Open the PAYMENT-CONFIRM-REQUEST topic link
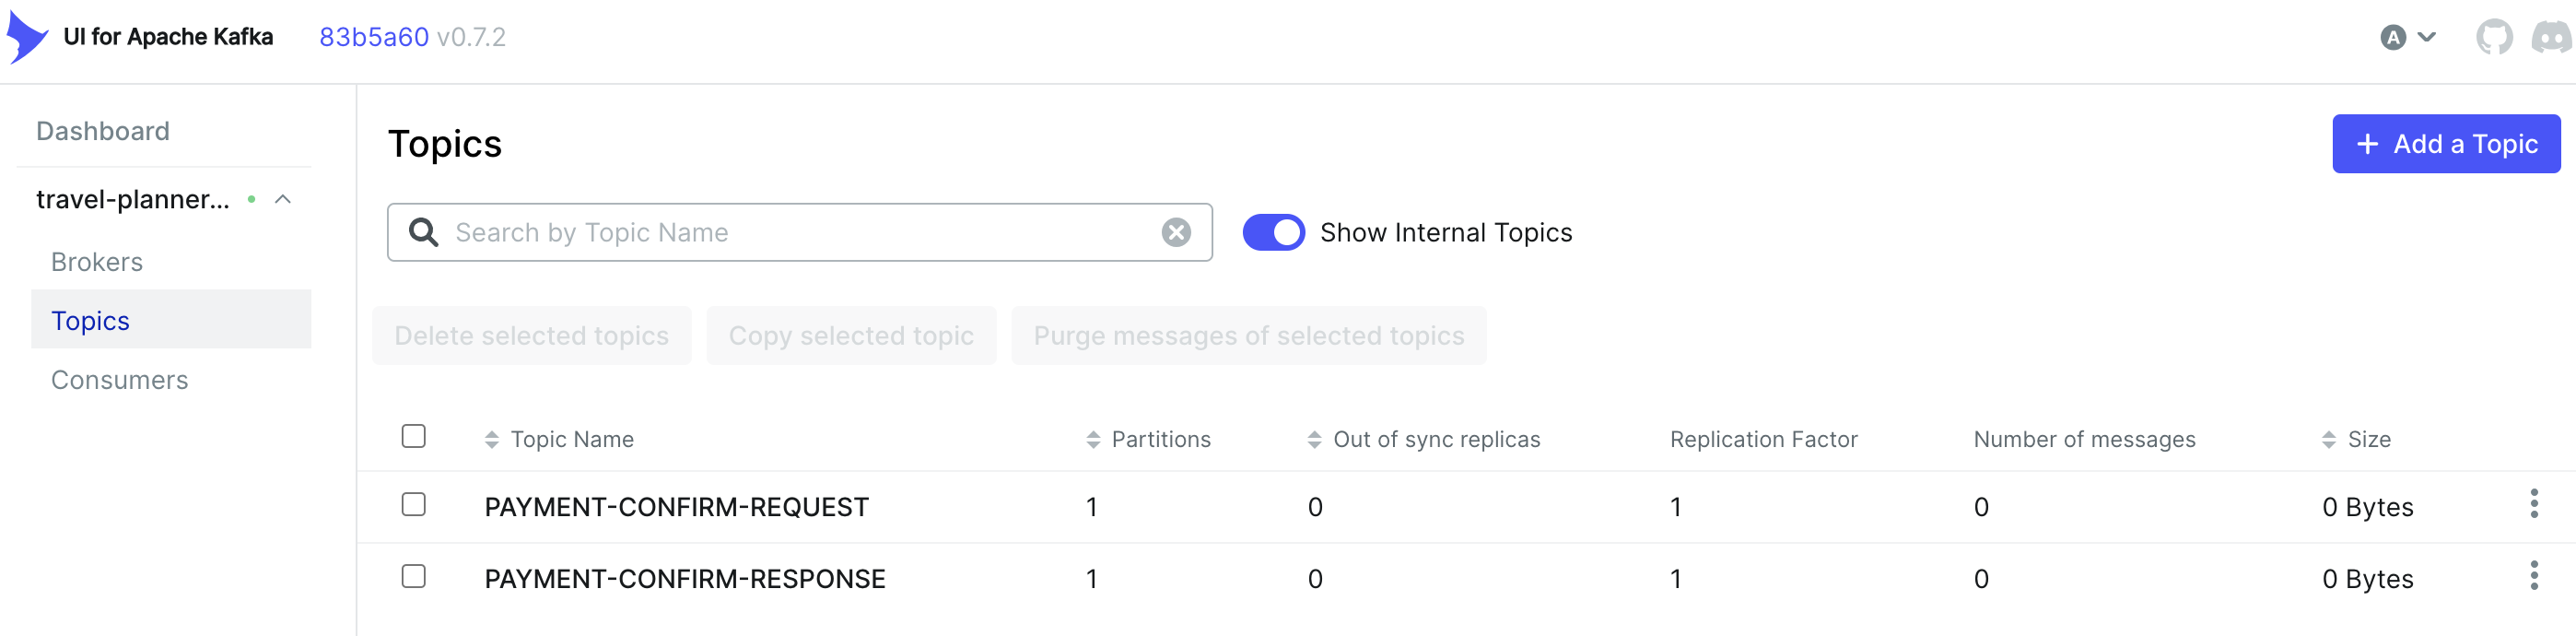The image size is (2576, 636). 676,508
